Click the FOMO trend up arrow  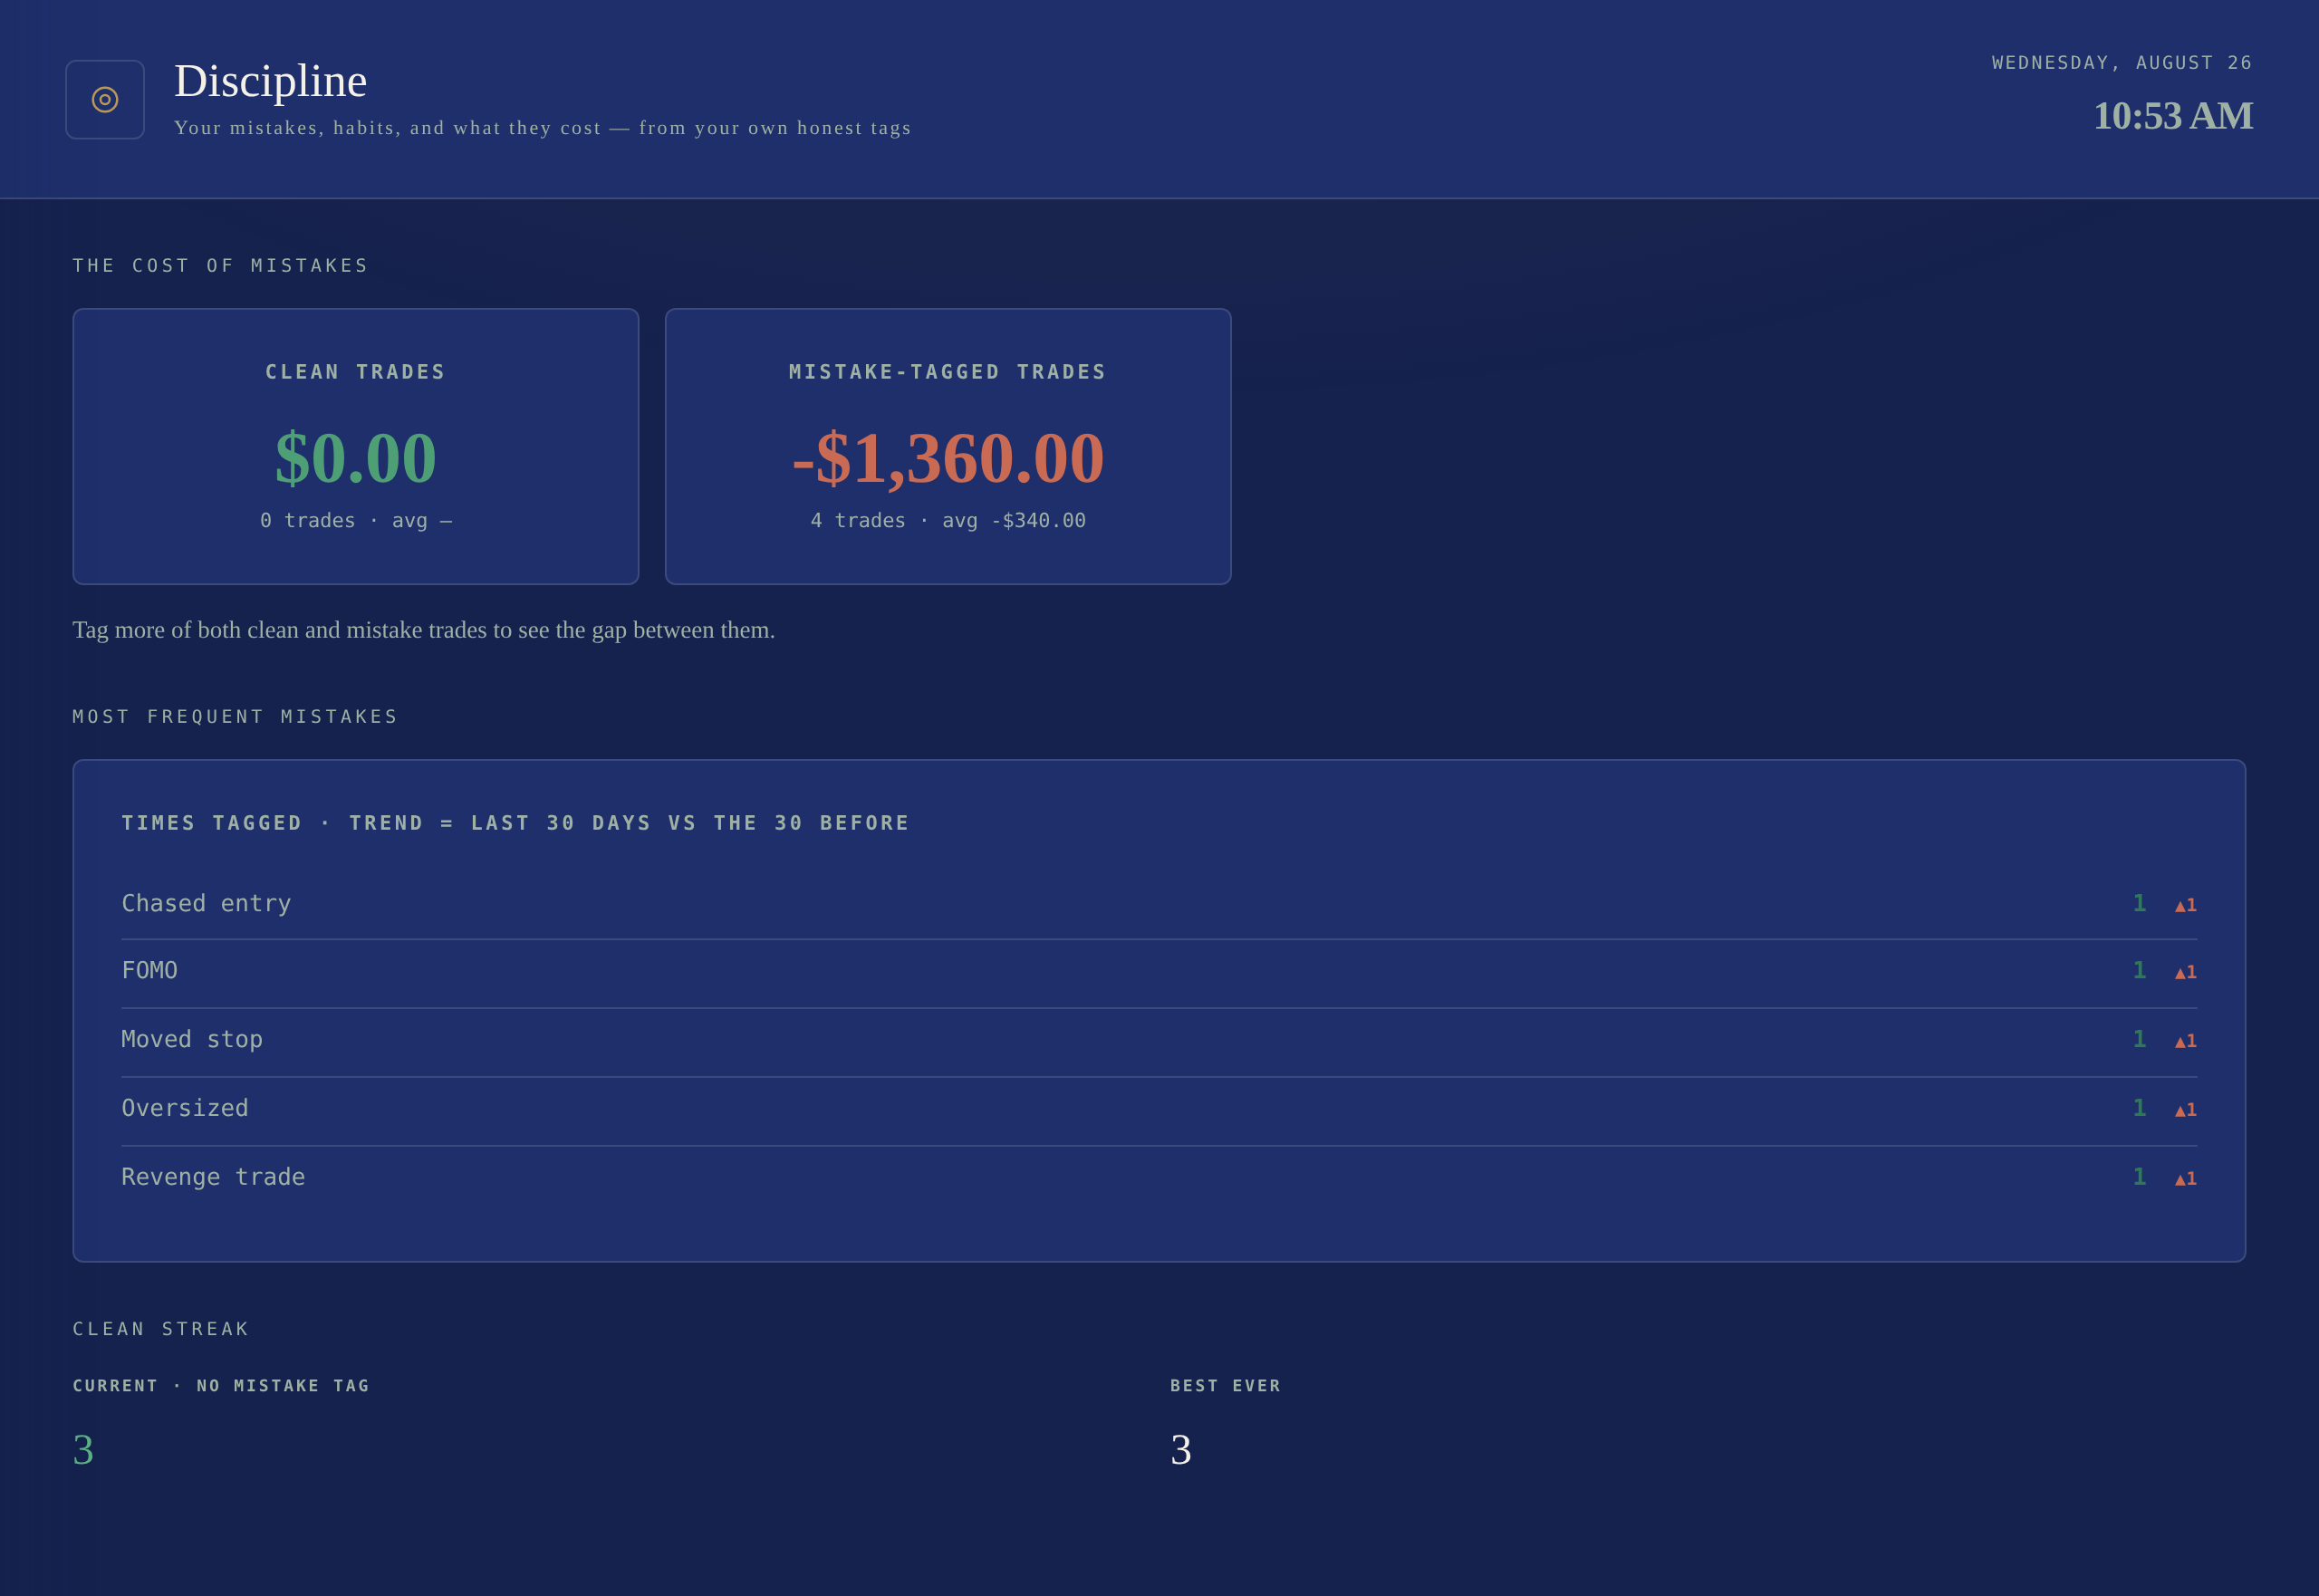click(x=2186, y=972)
